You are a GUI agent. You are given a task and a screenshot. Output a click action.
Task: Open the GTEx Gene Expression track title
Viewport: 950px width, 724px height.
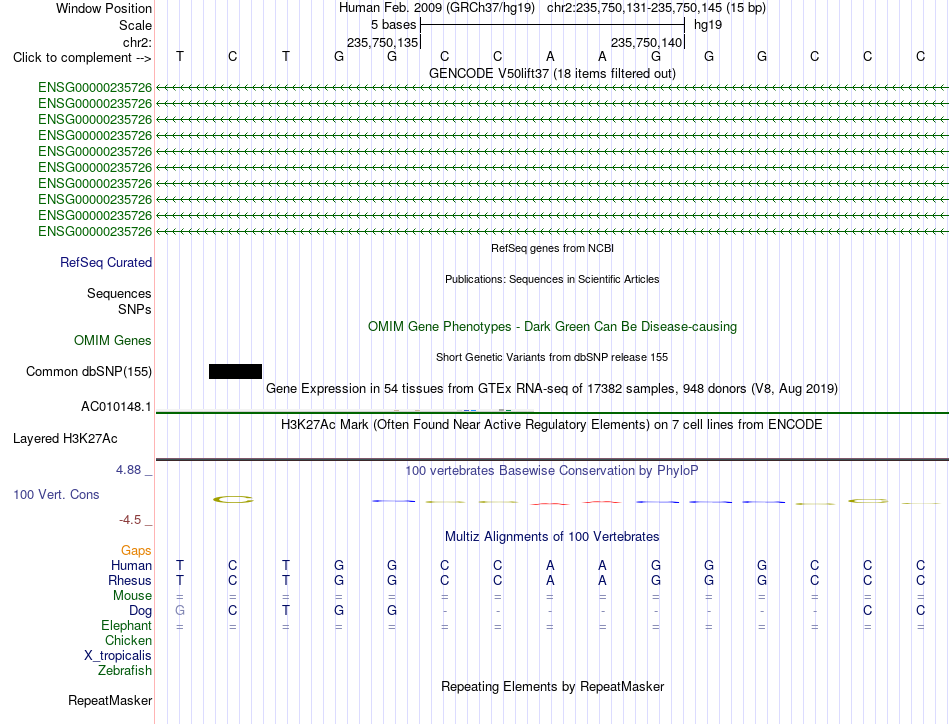[x=552, y=388]
